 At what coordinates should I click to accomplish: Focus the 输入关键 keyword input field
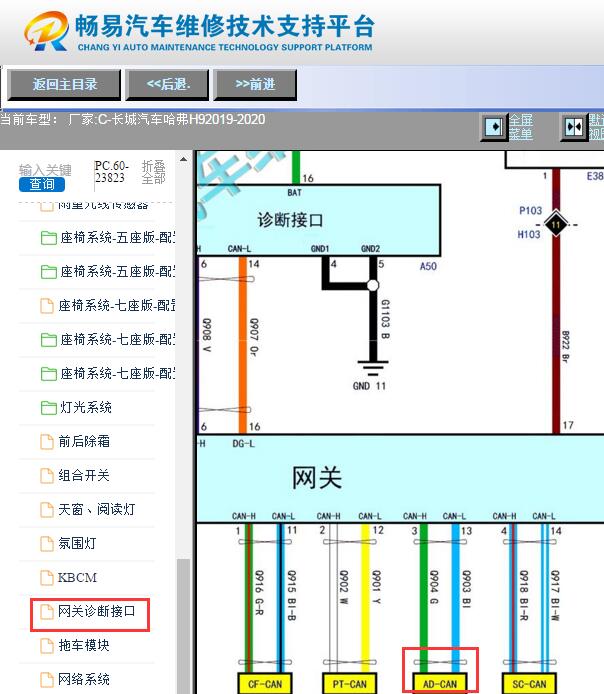[45, 170]
